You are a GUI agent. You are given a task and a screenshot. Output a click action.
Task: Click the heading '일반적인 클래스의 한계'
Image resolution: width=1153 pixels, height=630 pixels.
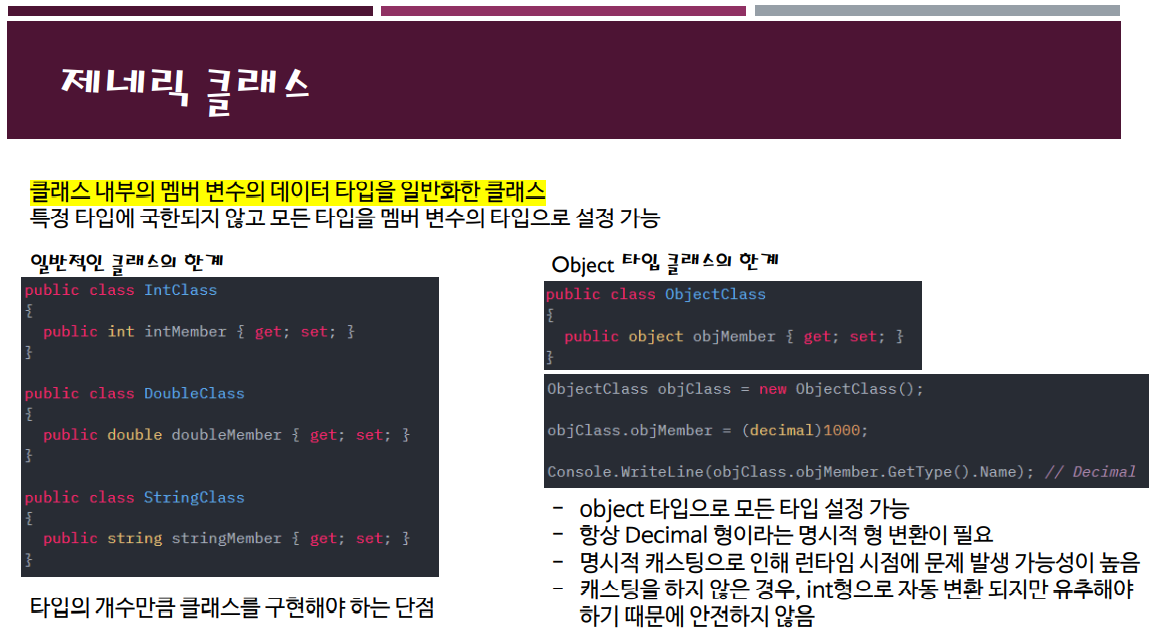click(x=126, y=262)
